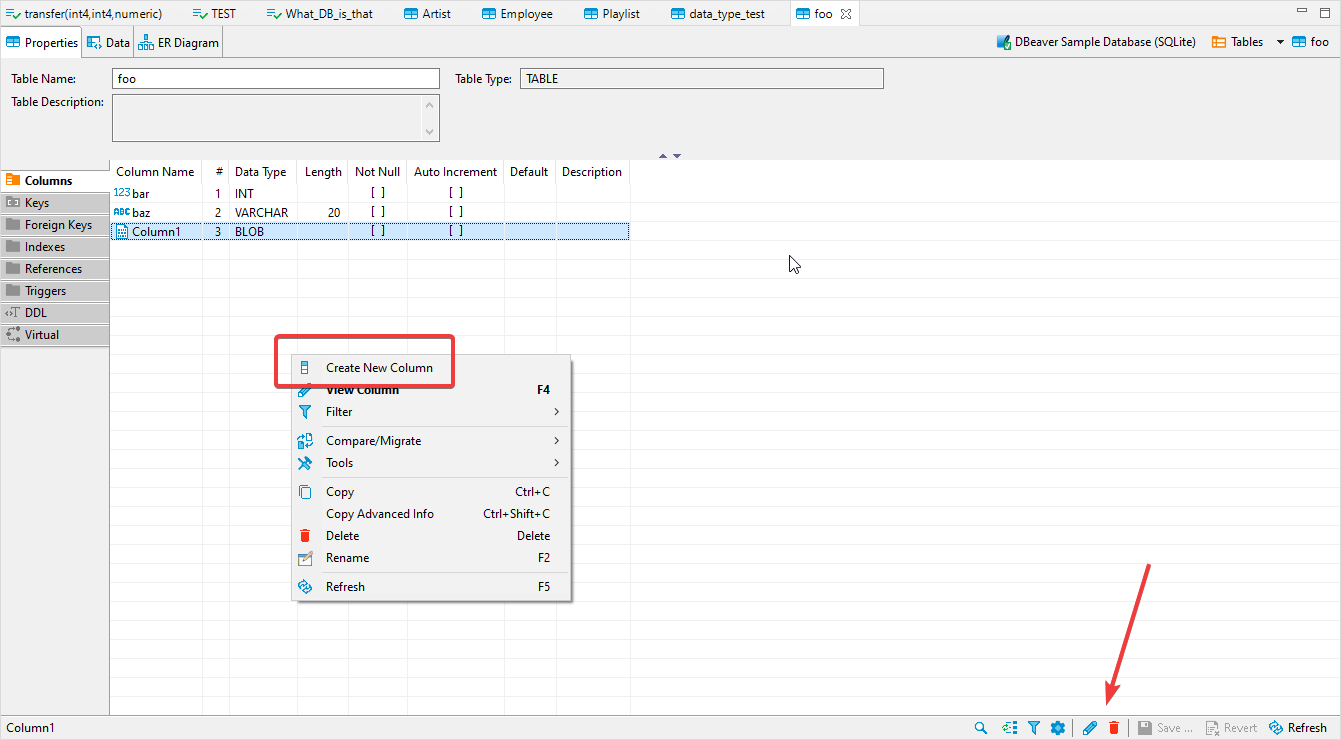Screen dimensions: 1341x740
Task: Delete selected column using the trash icon
Action: coord(1113,727)
